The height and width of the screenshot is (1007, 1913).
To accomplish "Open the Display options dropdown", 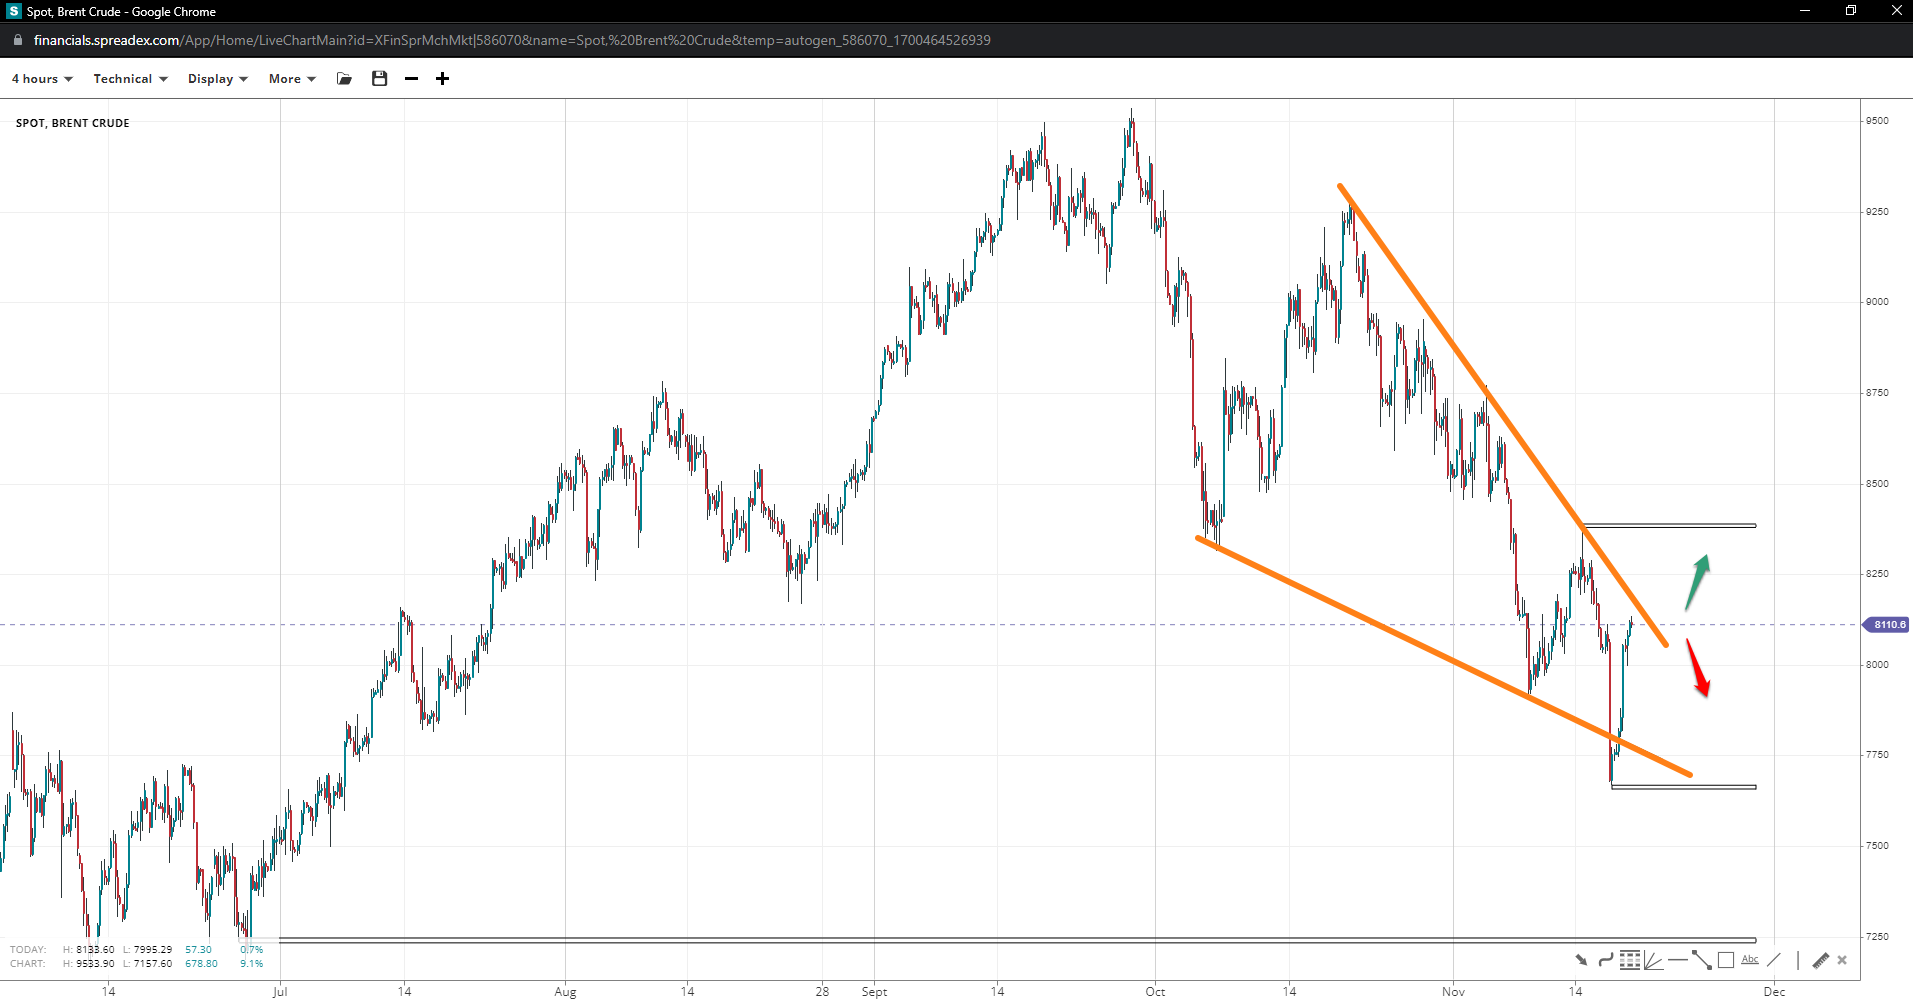I will click(x=217, y=79).
